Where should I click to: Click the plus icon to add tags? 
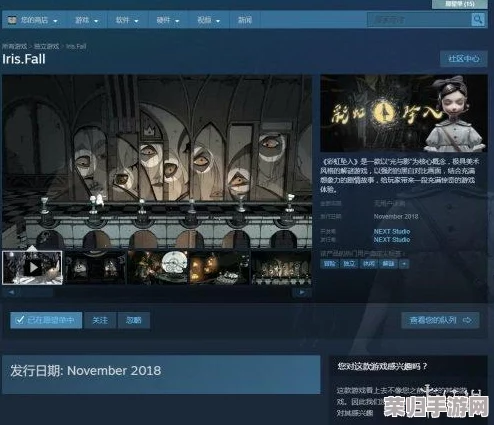click(404, 264)
